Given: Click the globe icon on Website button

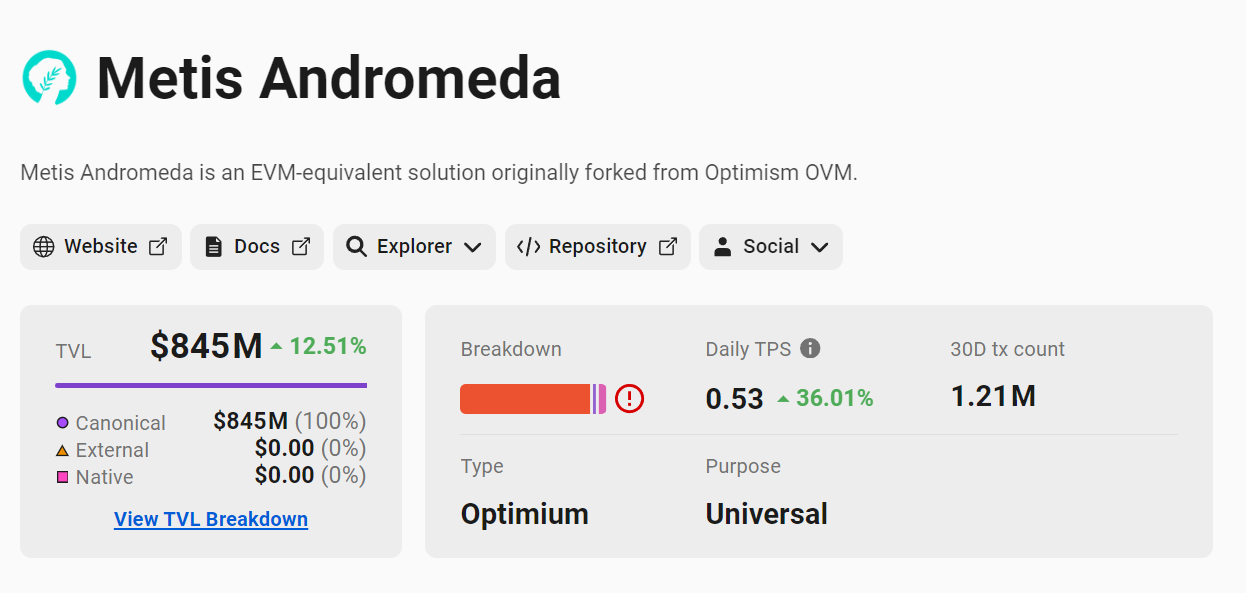Looking at the screenshot, I should pyautogui.click(x=44, y=247).
